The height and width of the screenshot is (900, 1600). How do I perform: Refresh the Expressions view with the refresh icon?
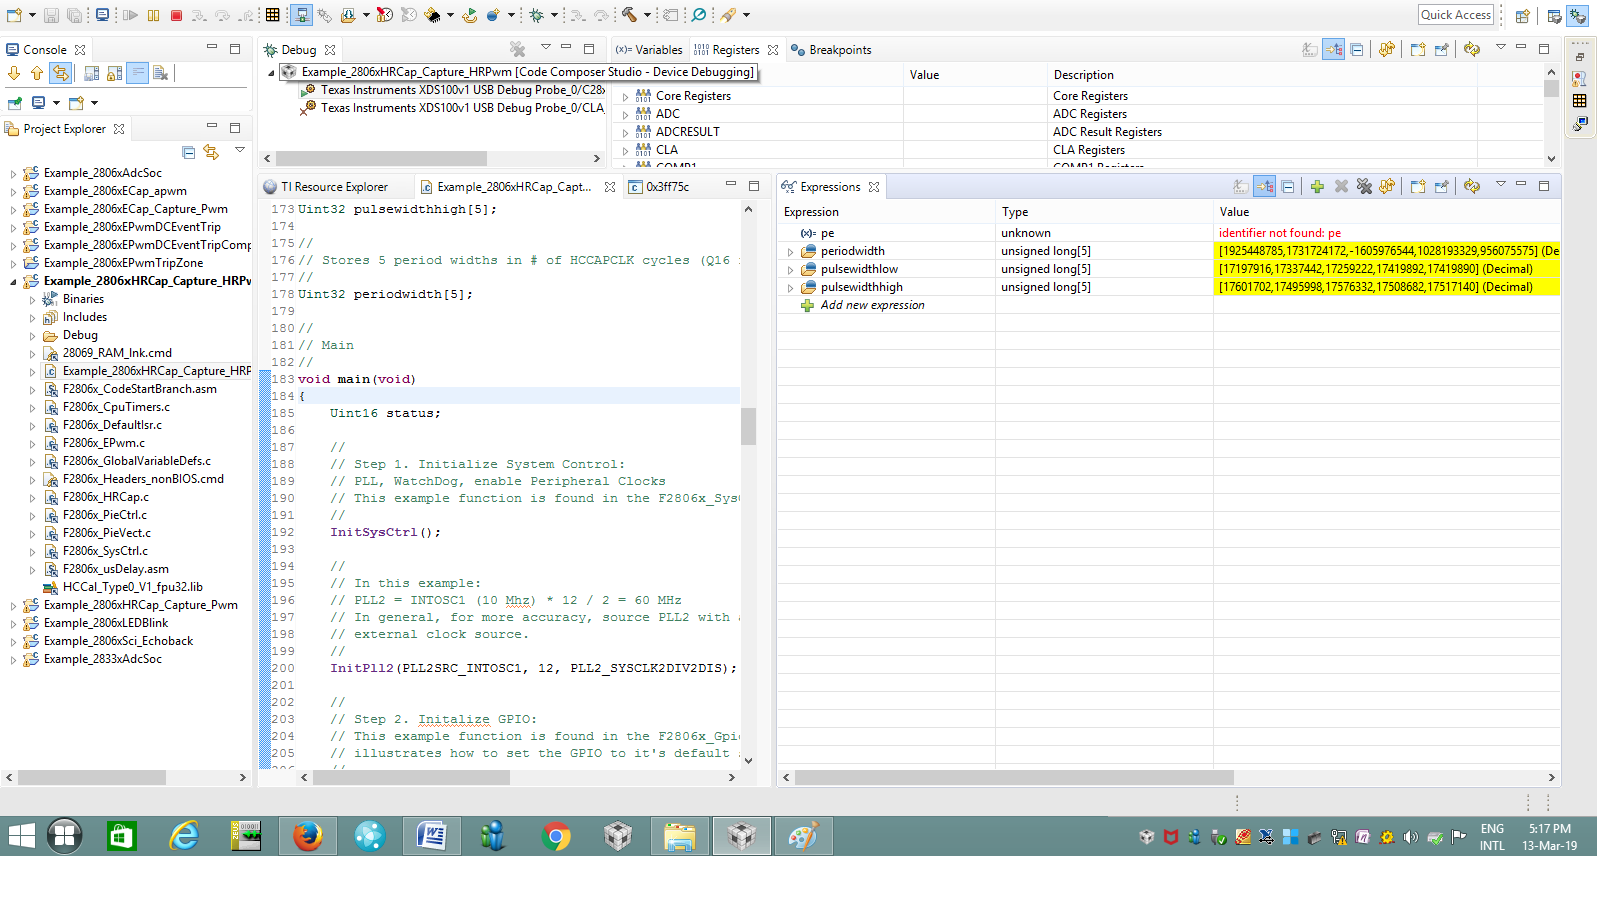click(x=1471, y=187)
